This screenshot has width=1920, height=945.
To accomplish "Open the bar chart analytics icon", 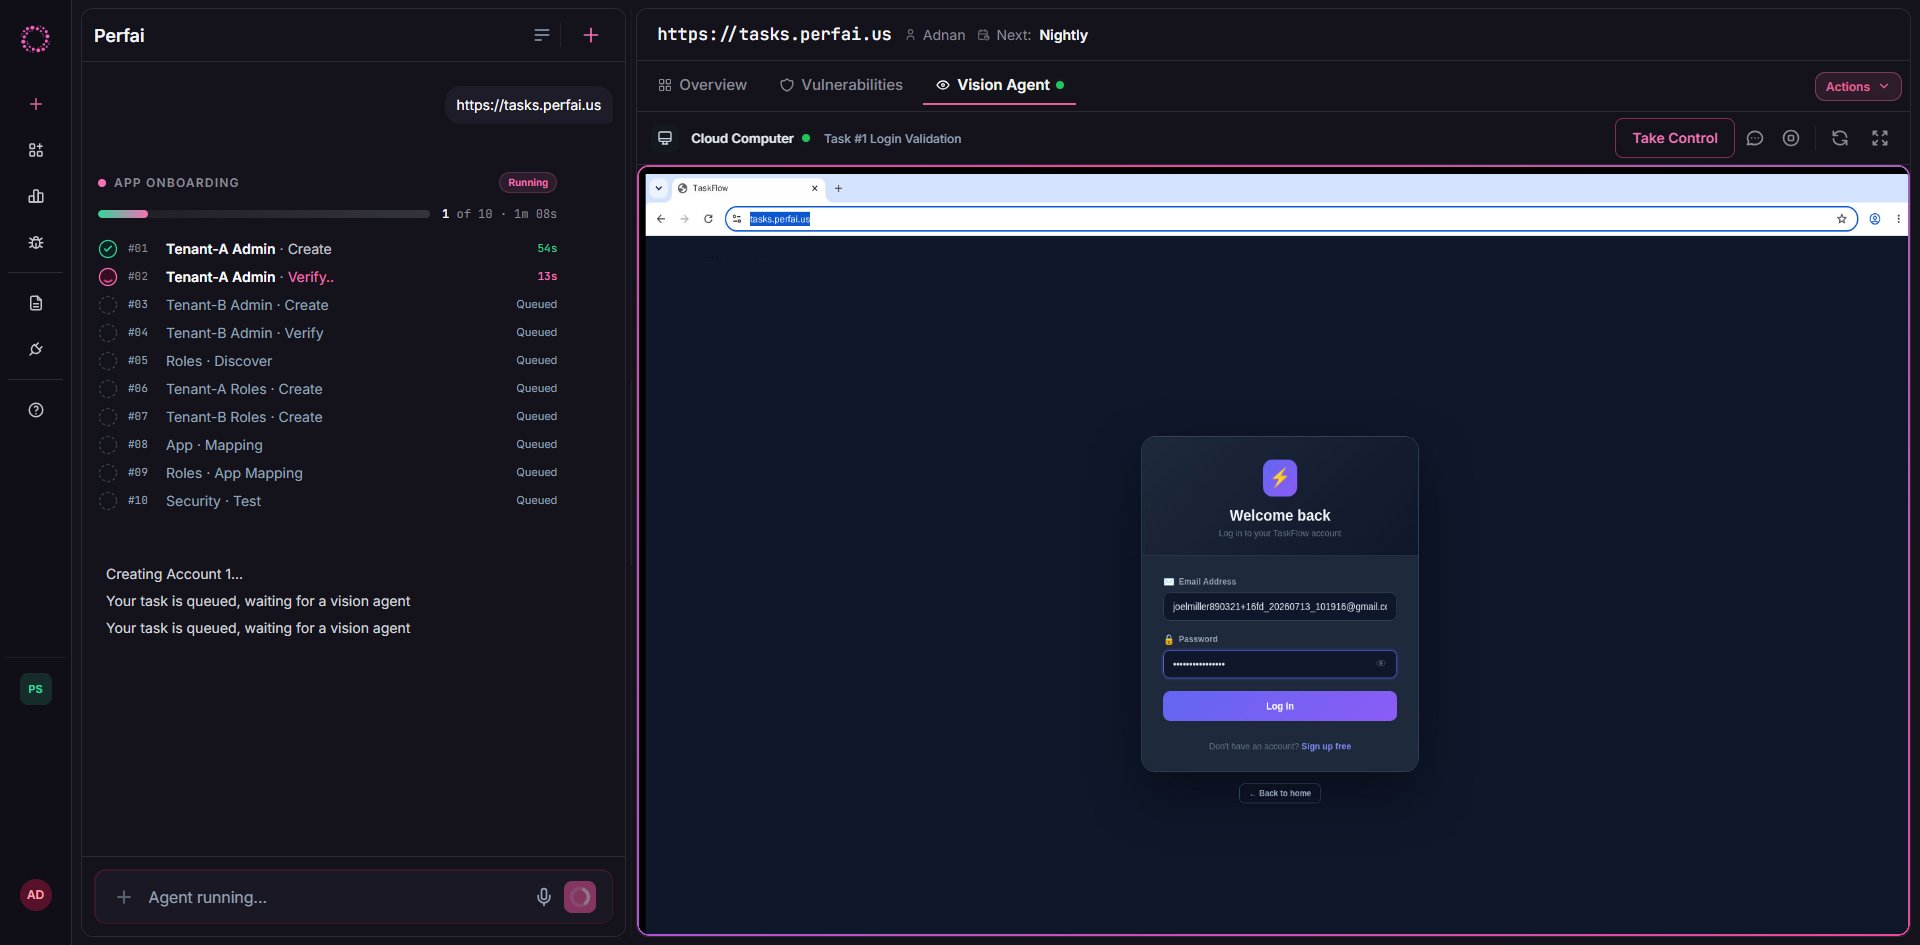I will coord(36,196).
